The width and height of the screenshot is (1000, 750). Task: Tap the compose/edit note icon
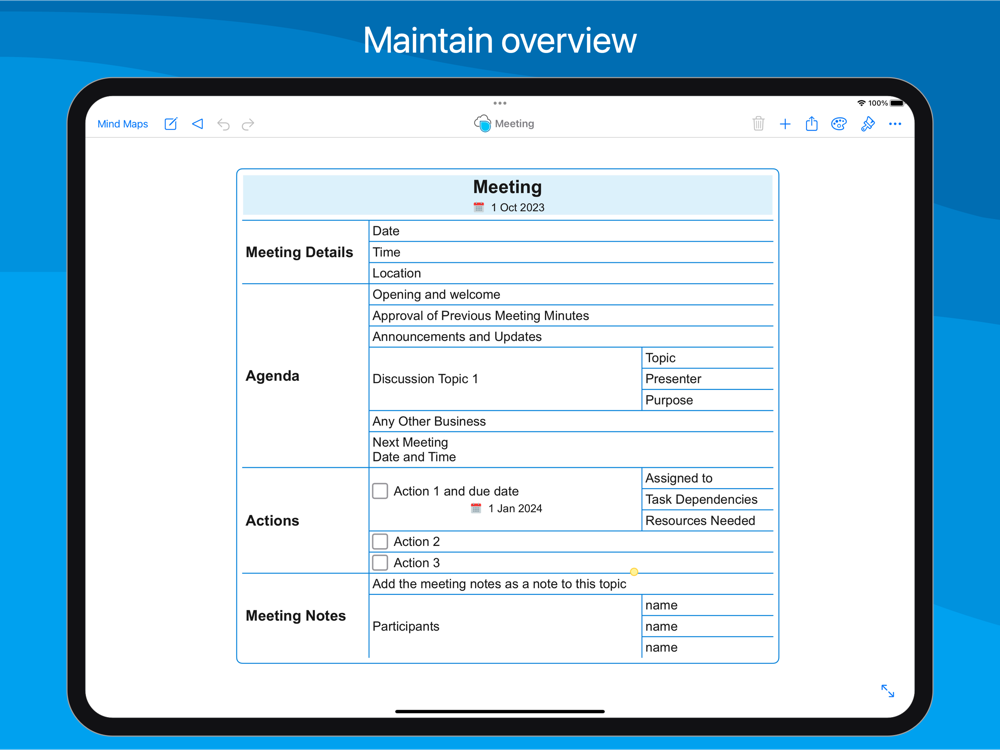point(171,124)
